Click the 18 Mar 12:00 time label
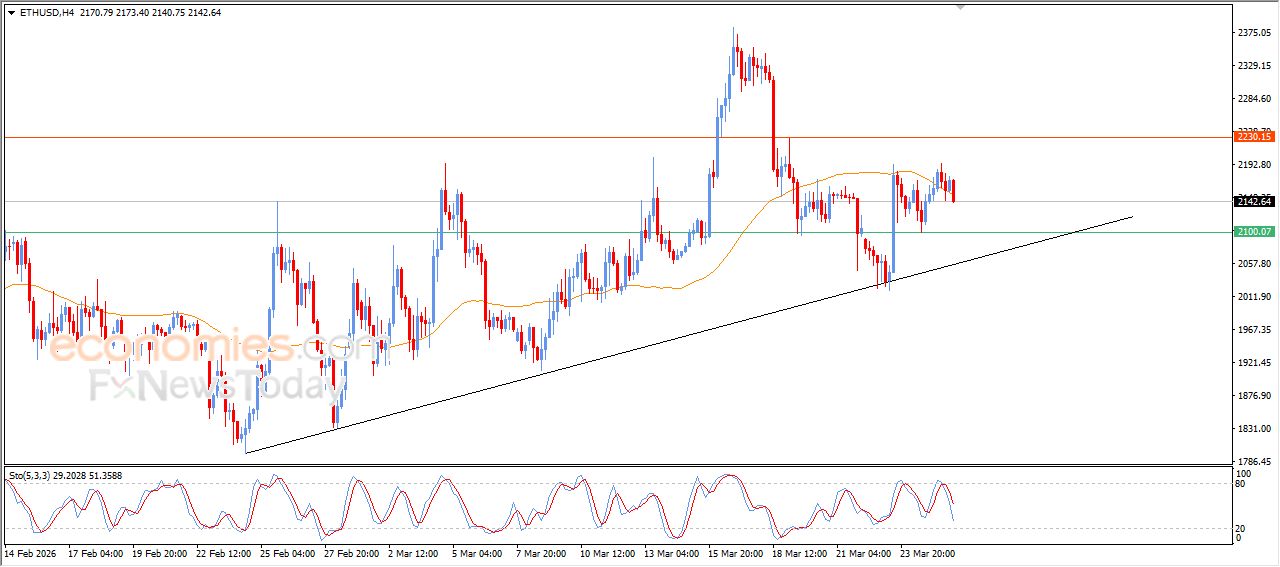Viewport: 1280px width, 567px height. [x=799, y=552]
